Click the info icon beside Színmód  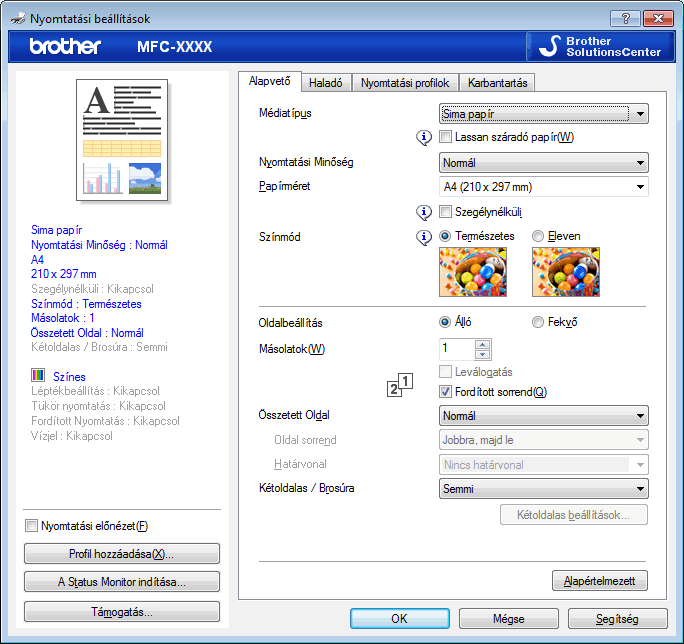click(x=424, y=237)
